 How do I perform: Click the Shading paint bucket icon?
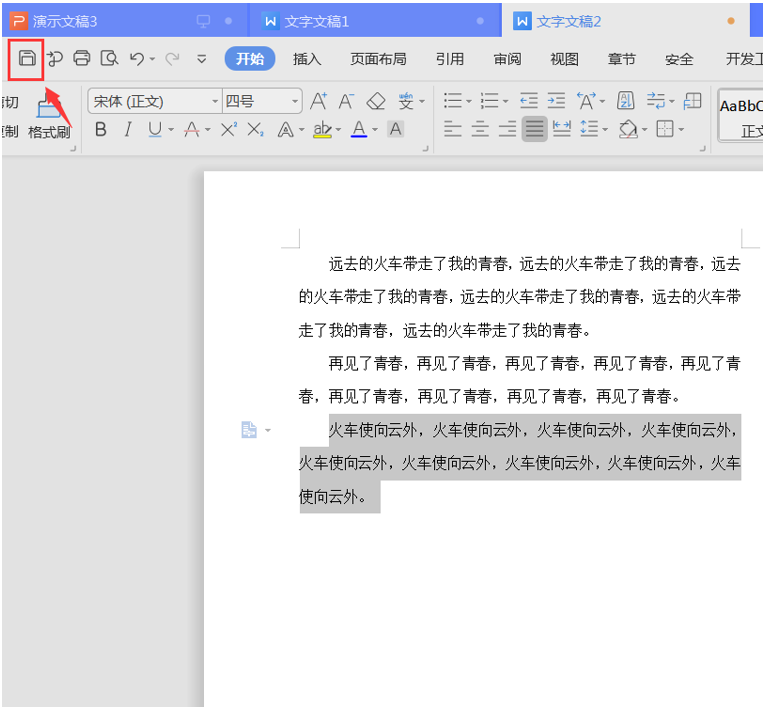[628, 130]
